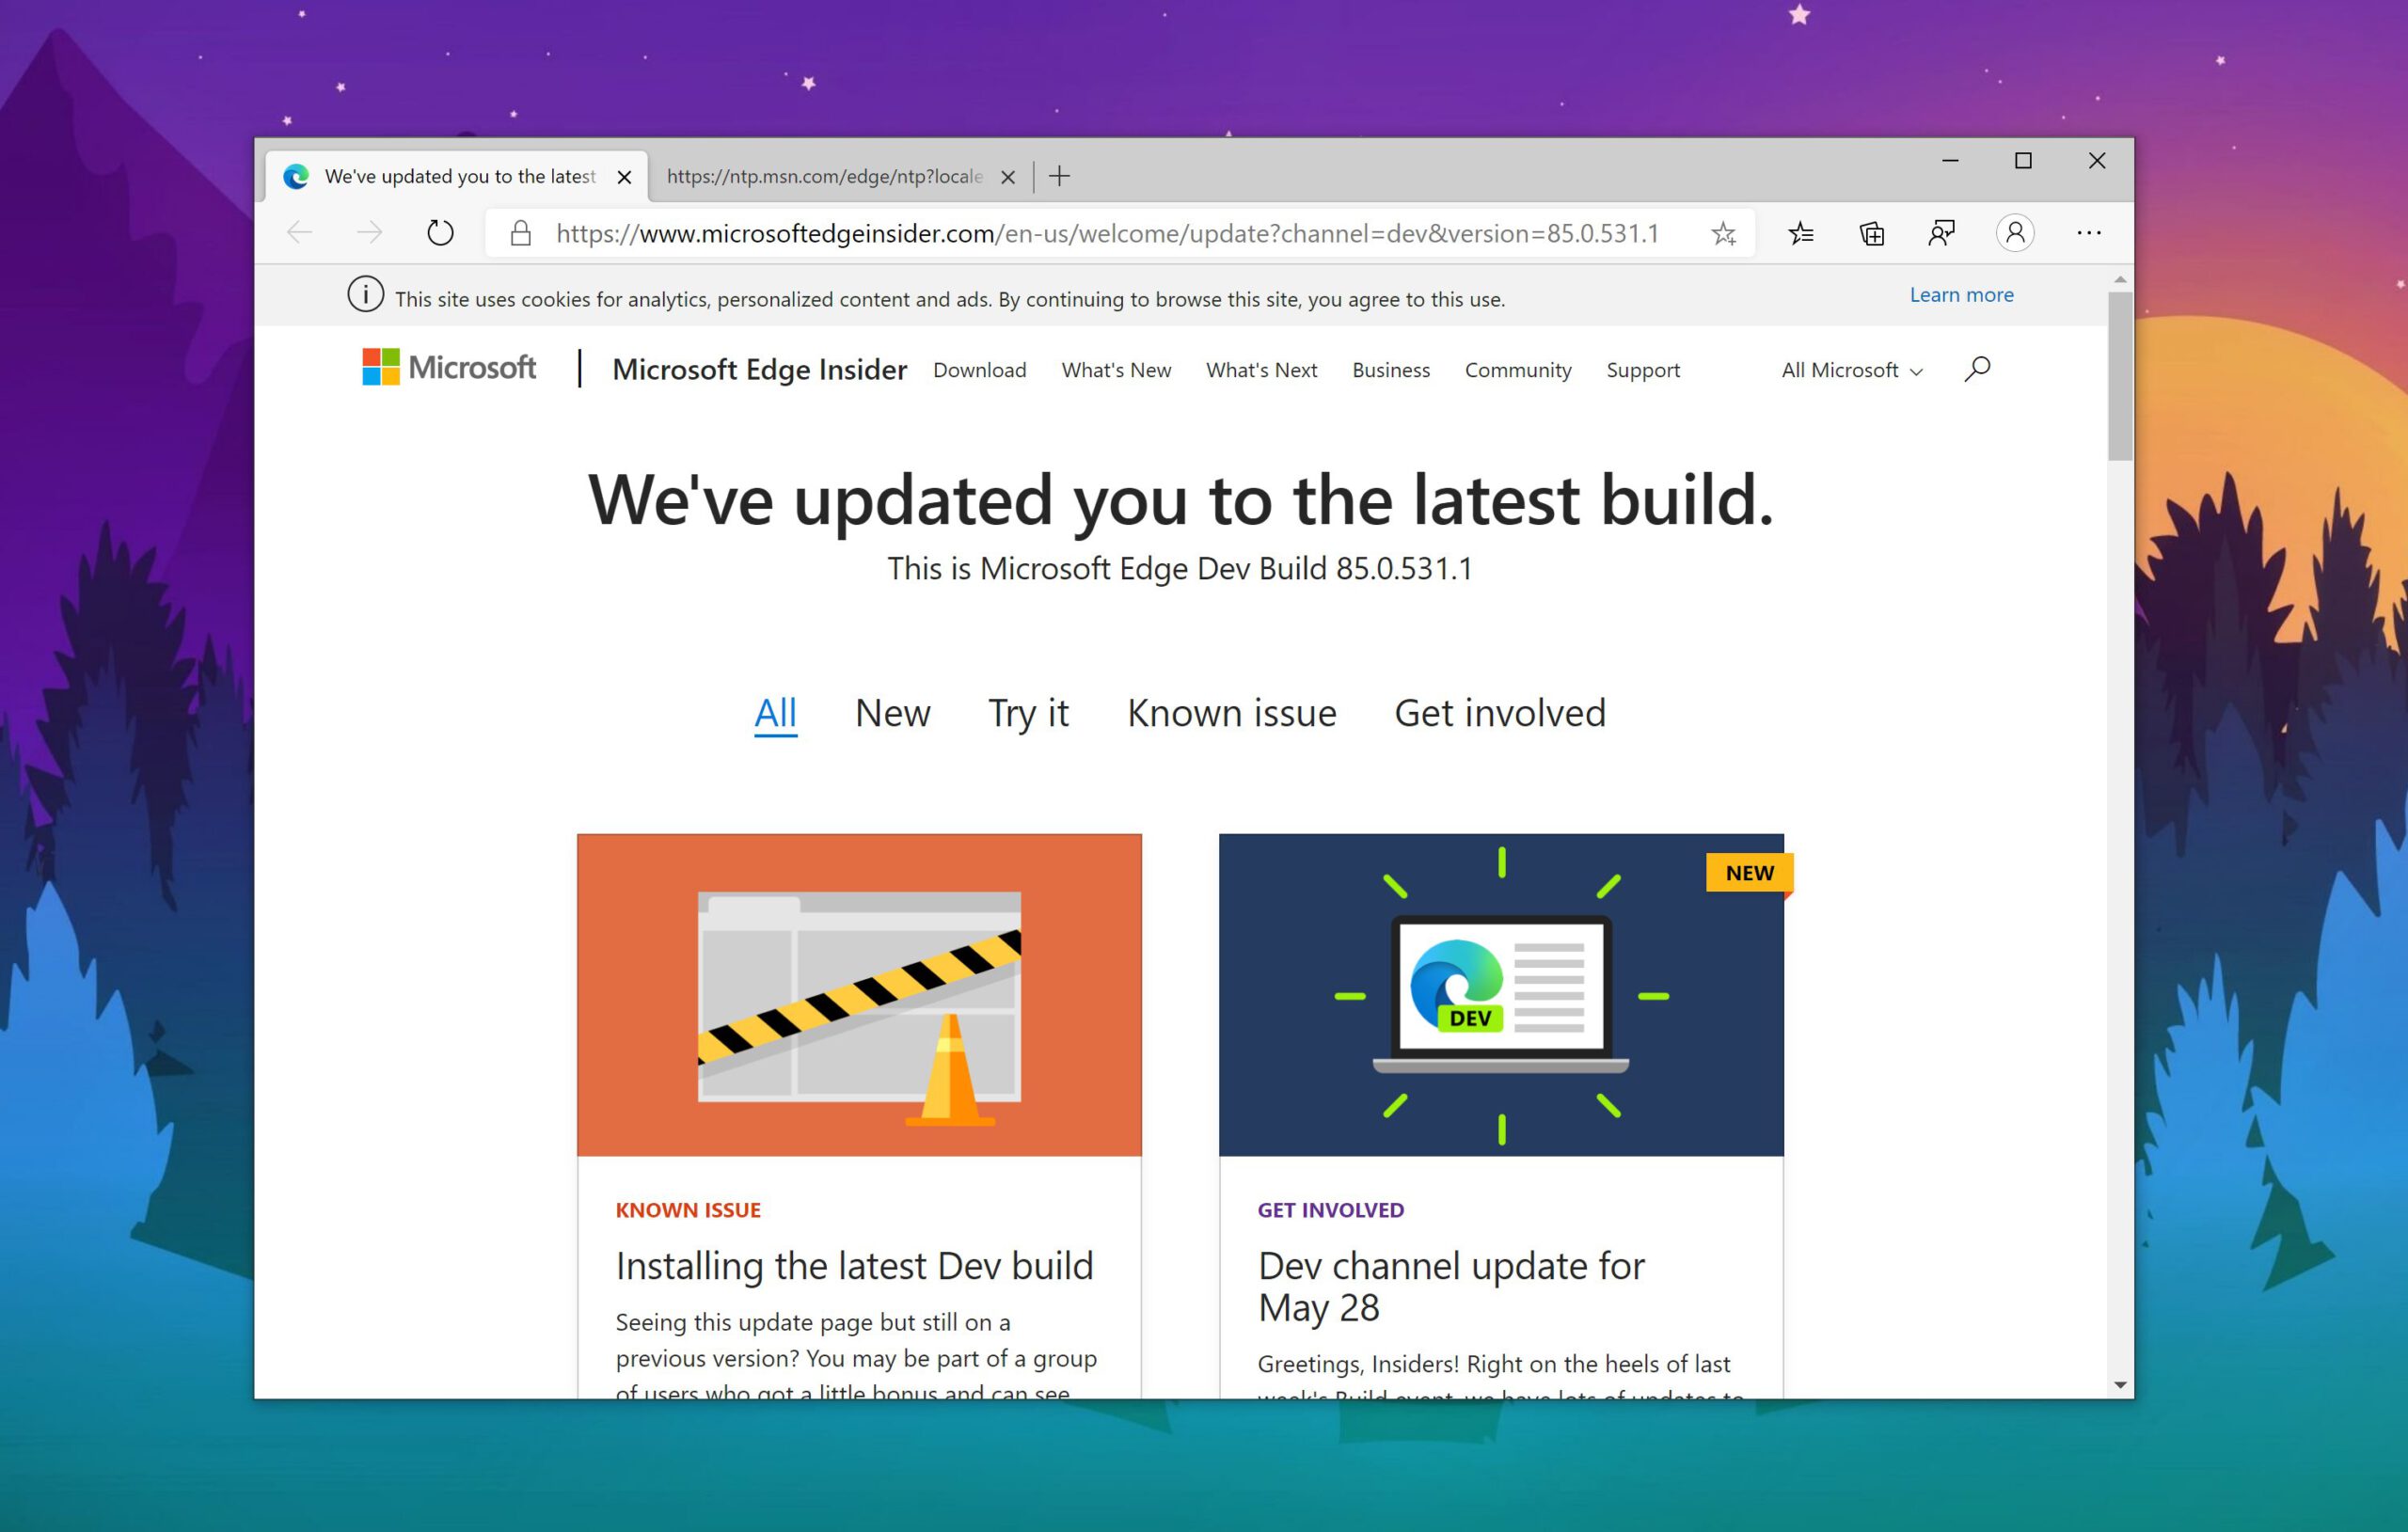Open the What's New nav link
Screen dimensions: 2408x1532
coord(1116,371)
